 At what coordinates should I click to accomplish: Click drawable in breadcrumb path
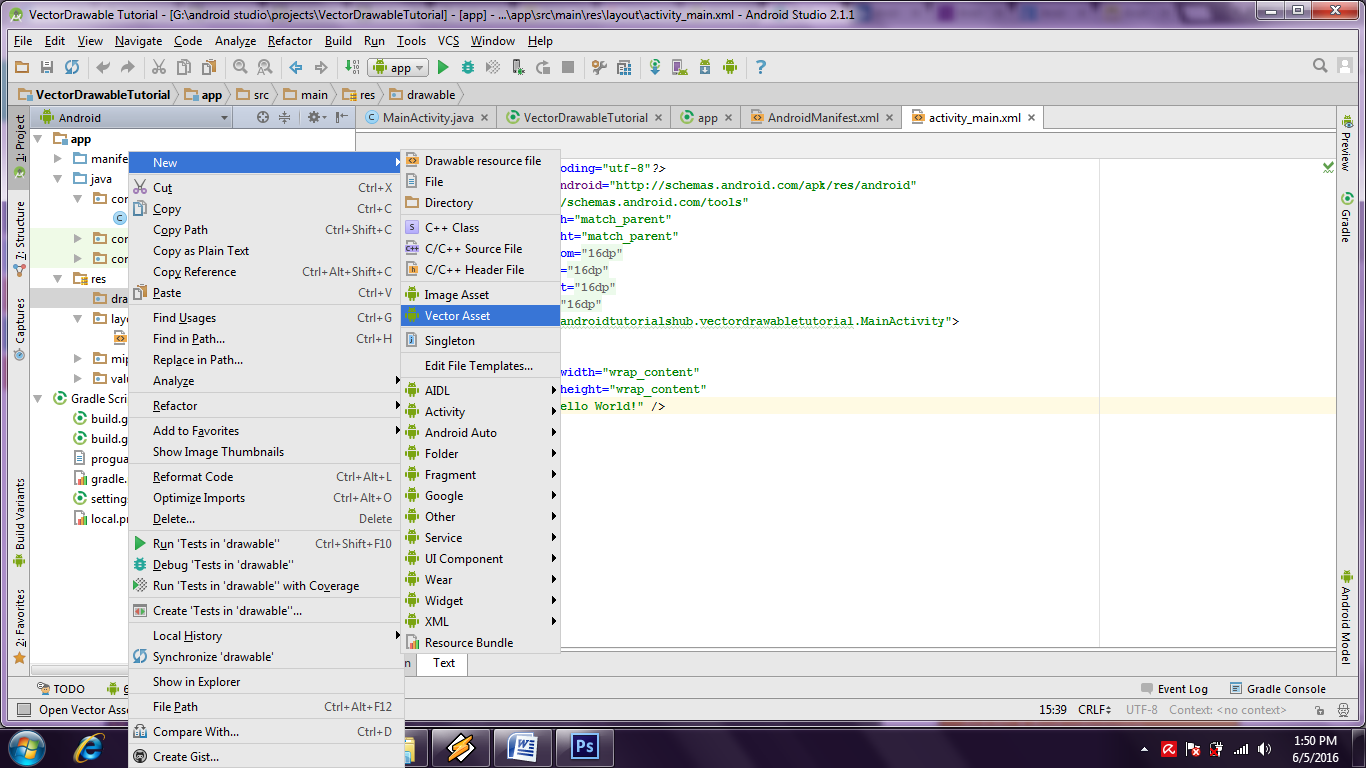423,95
